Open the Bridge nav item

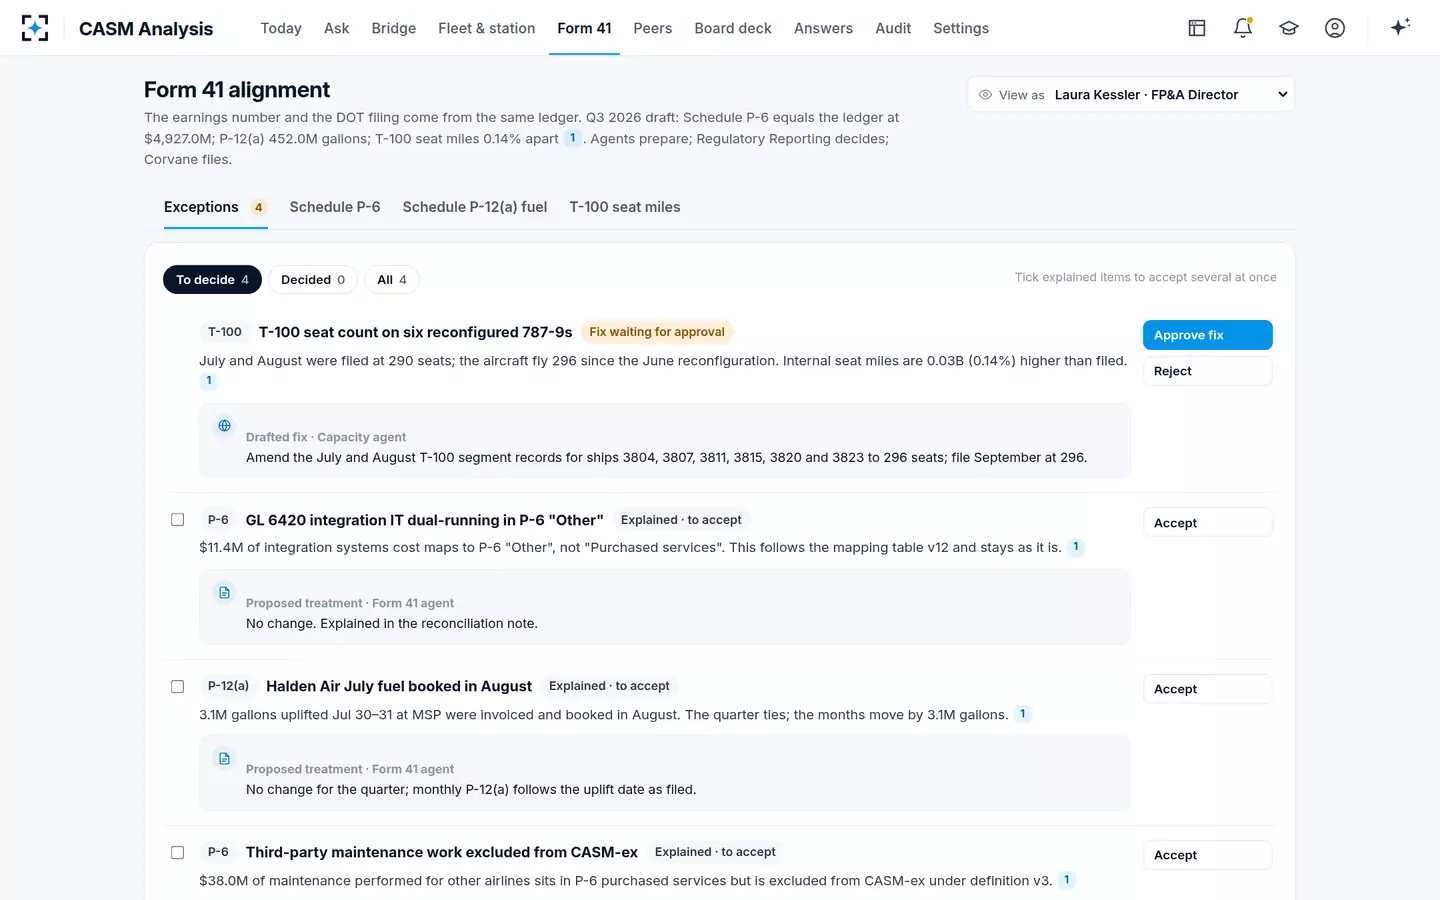click(394, 28)
